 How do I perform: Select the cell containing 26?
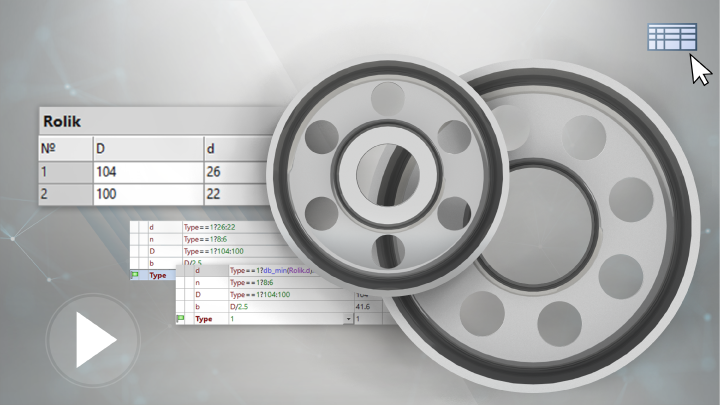click(235, 172)
